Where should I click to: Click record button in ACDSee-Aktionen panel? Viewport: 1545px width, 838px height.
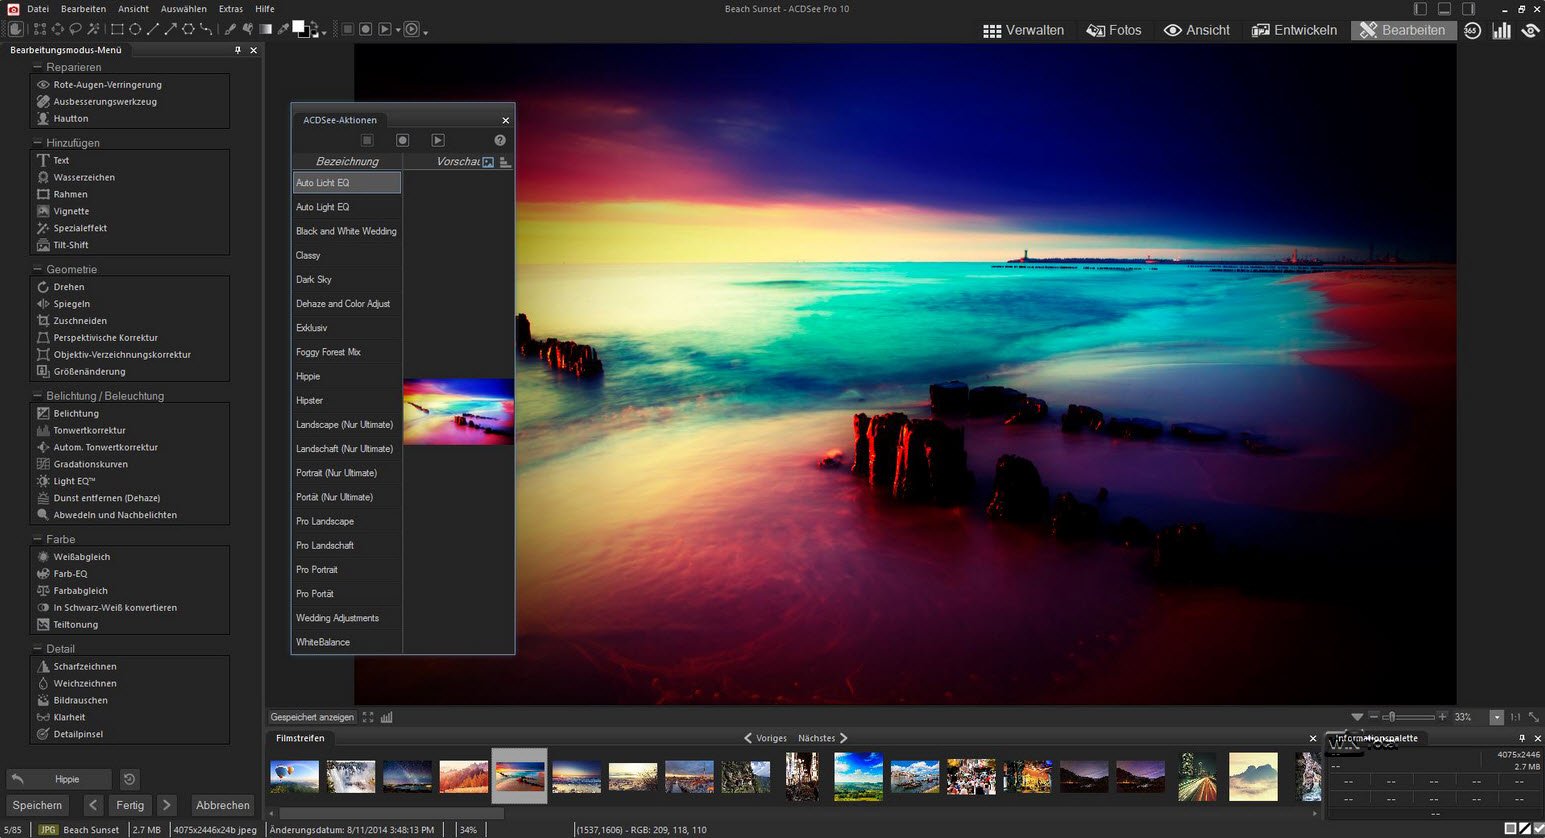point(402,141)
